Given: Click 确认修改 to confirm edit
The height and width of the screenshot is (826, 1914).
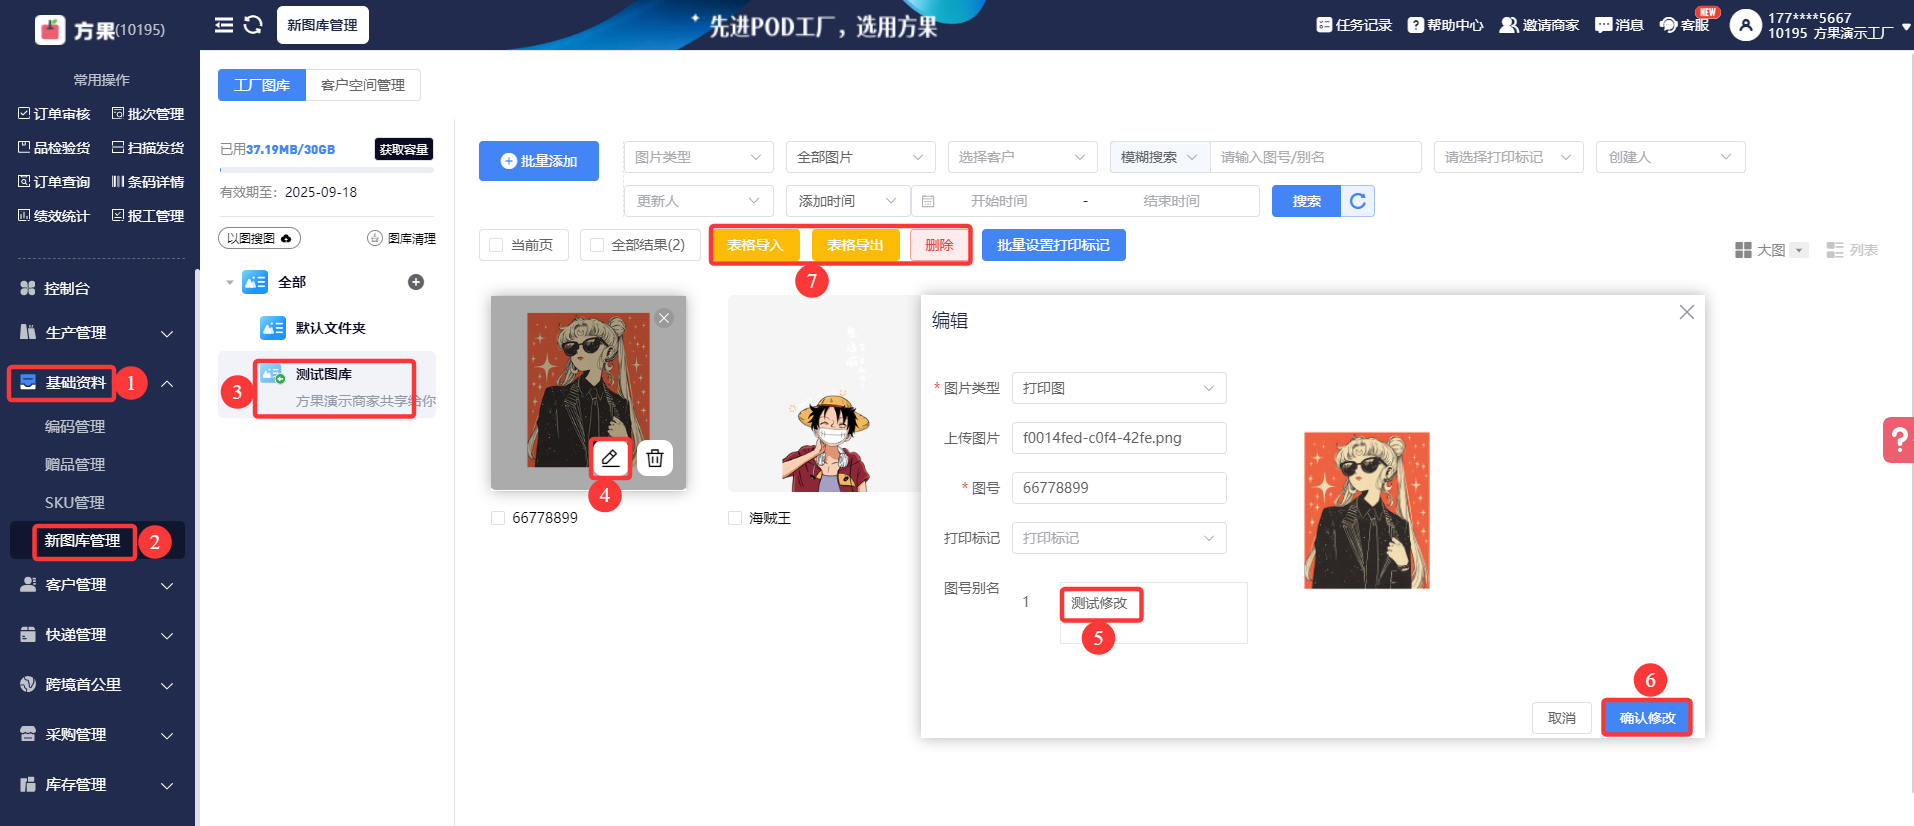Looking at the screenshot, I should 1647,718.
